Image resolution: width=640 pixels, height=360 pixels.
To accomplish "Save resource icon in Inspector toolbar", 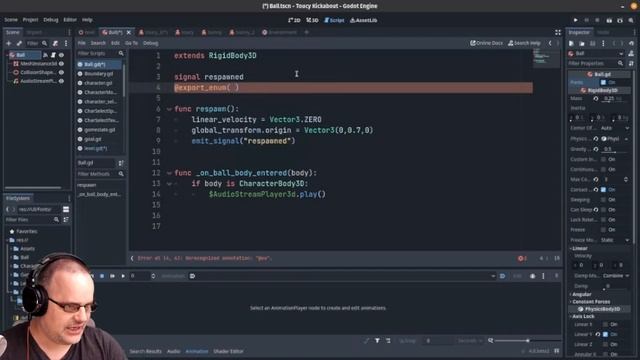I will click(x=593, y=43).
